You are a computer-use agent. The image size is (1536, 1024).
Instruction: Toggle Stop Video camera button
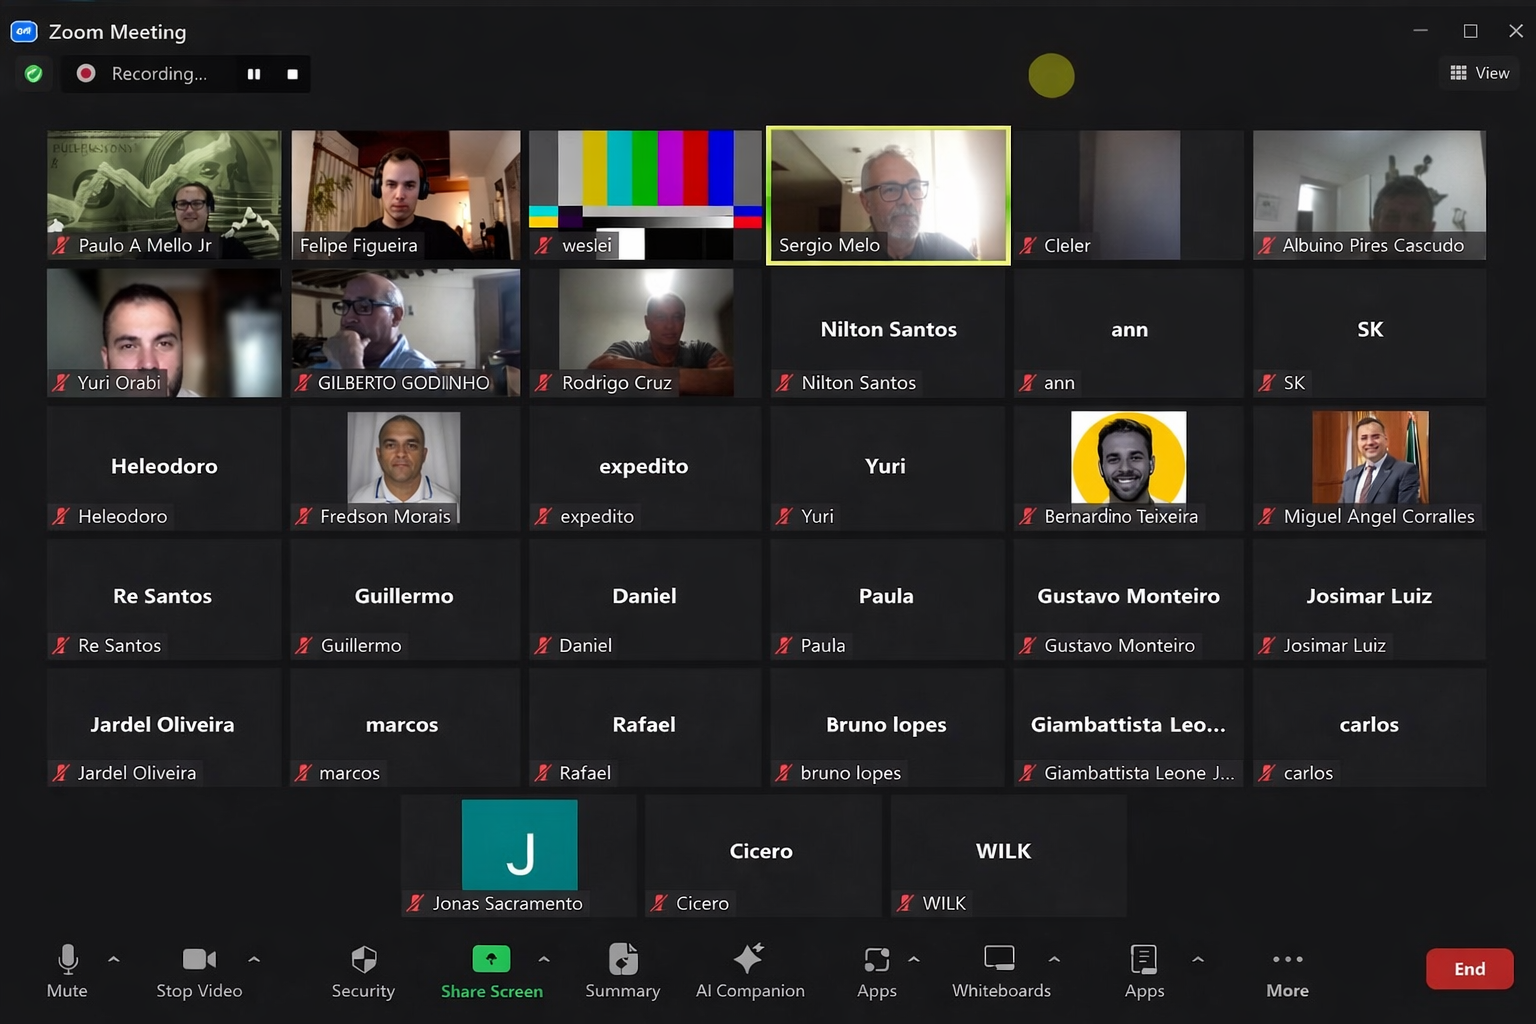pyautogui.click(x=199, y=960)
